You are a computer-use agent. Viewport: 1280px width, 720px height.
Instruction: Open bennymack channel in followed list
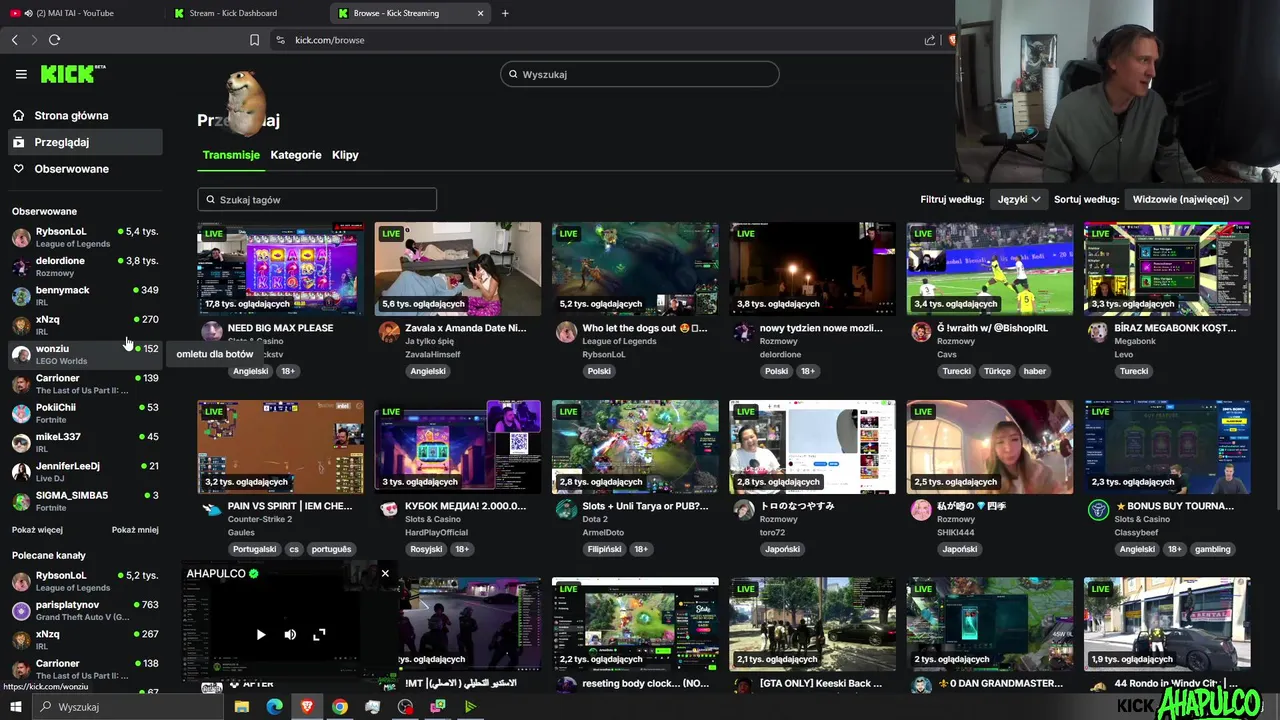point(85,295)
